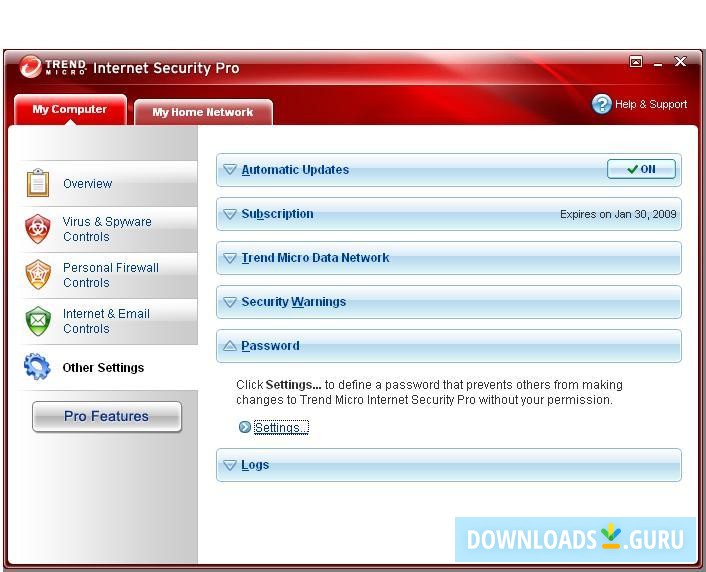Click the Overview clipboard icon

point(38,183)
